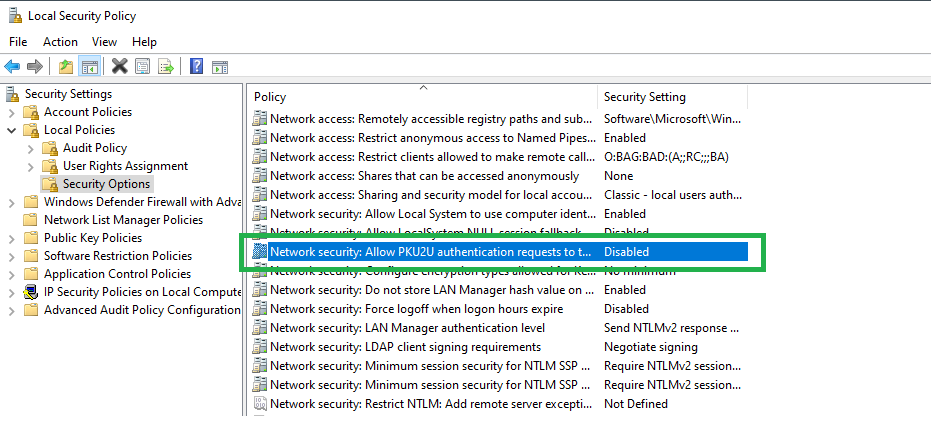The height and width of the screenshot is (422, 933).
Task: Select User Rights Assignment in tree
Action: (125, 166)
